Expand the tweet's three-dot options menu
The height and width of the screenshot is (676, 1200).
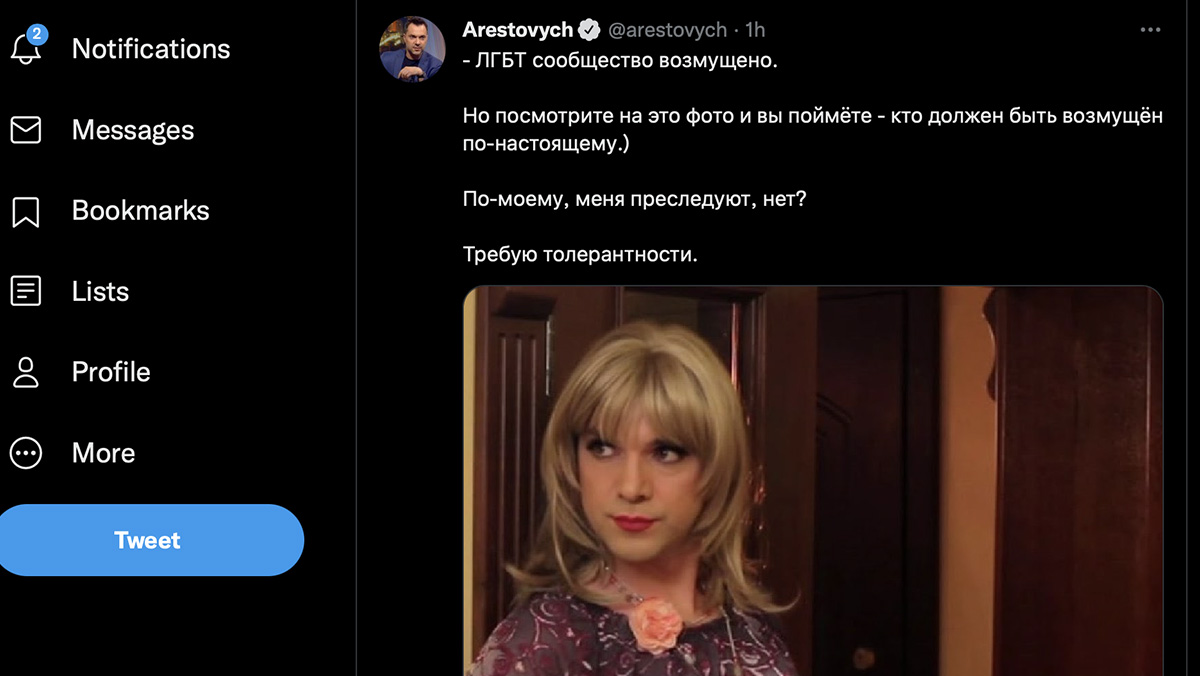[x=1150, y=30]
